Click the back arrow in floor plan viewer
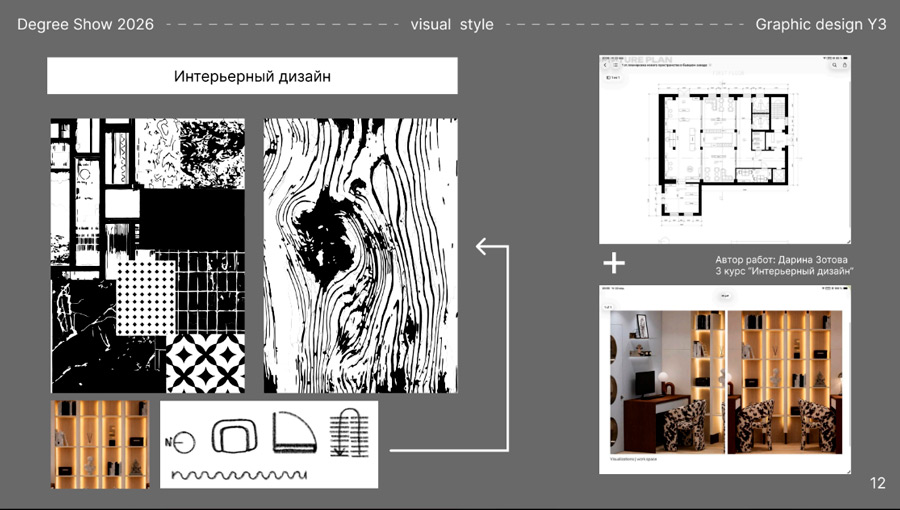Viewport: 900px width, 510px height. [605, 65]
